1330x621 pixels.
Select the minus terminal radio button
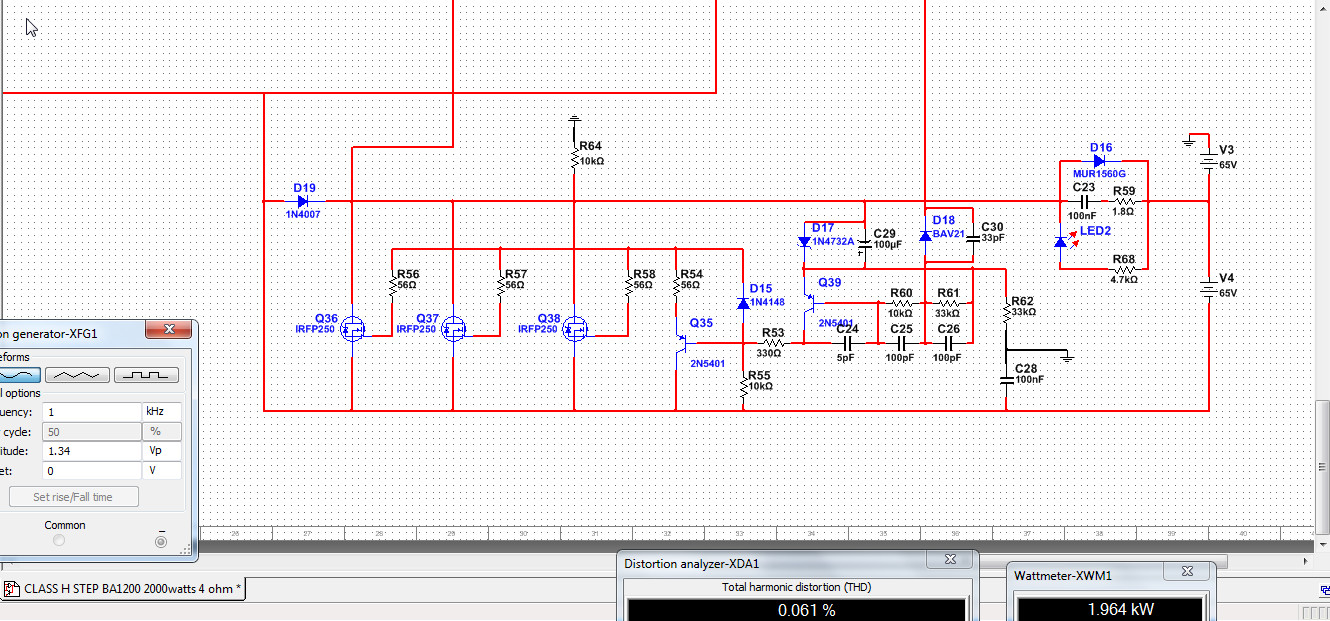[x=161, y=541]
